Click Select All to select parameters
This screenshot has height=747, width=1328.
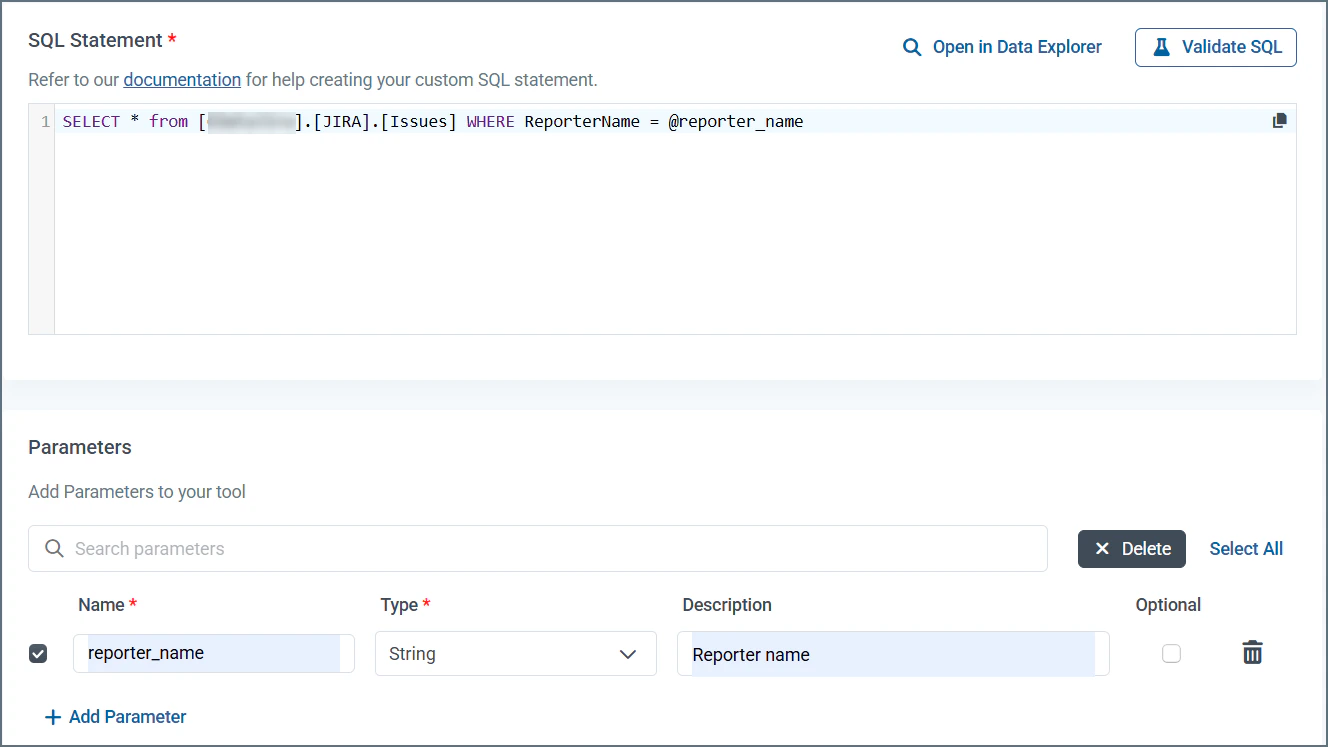tap(1245, 548)
